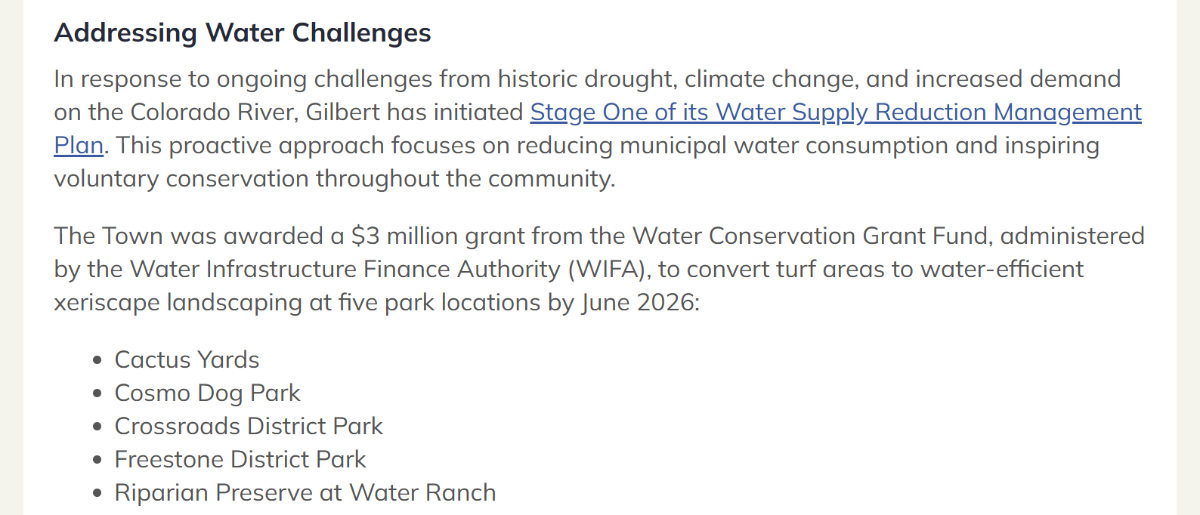
Task: Click the bullet beside Cactus Yards
Action: coord(97,361)
